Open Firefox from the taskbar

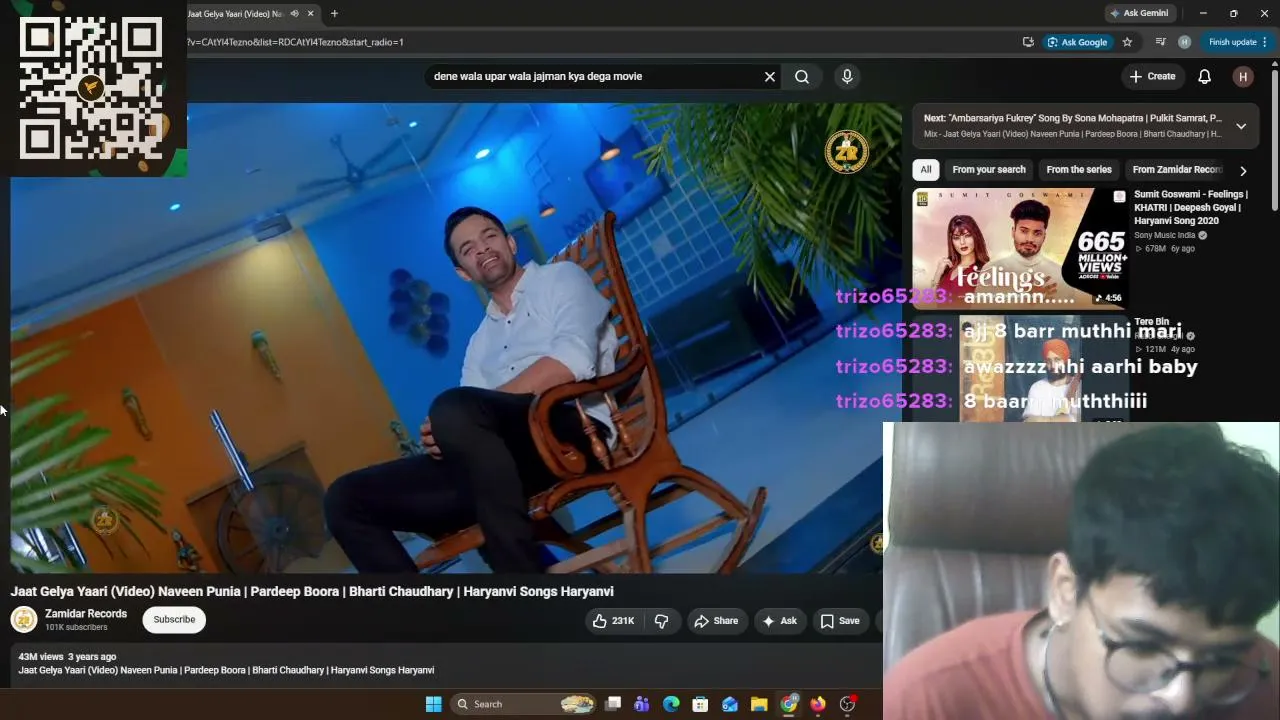point(818,704)
